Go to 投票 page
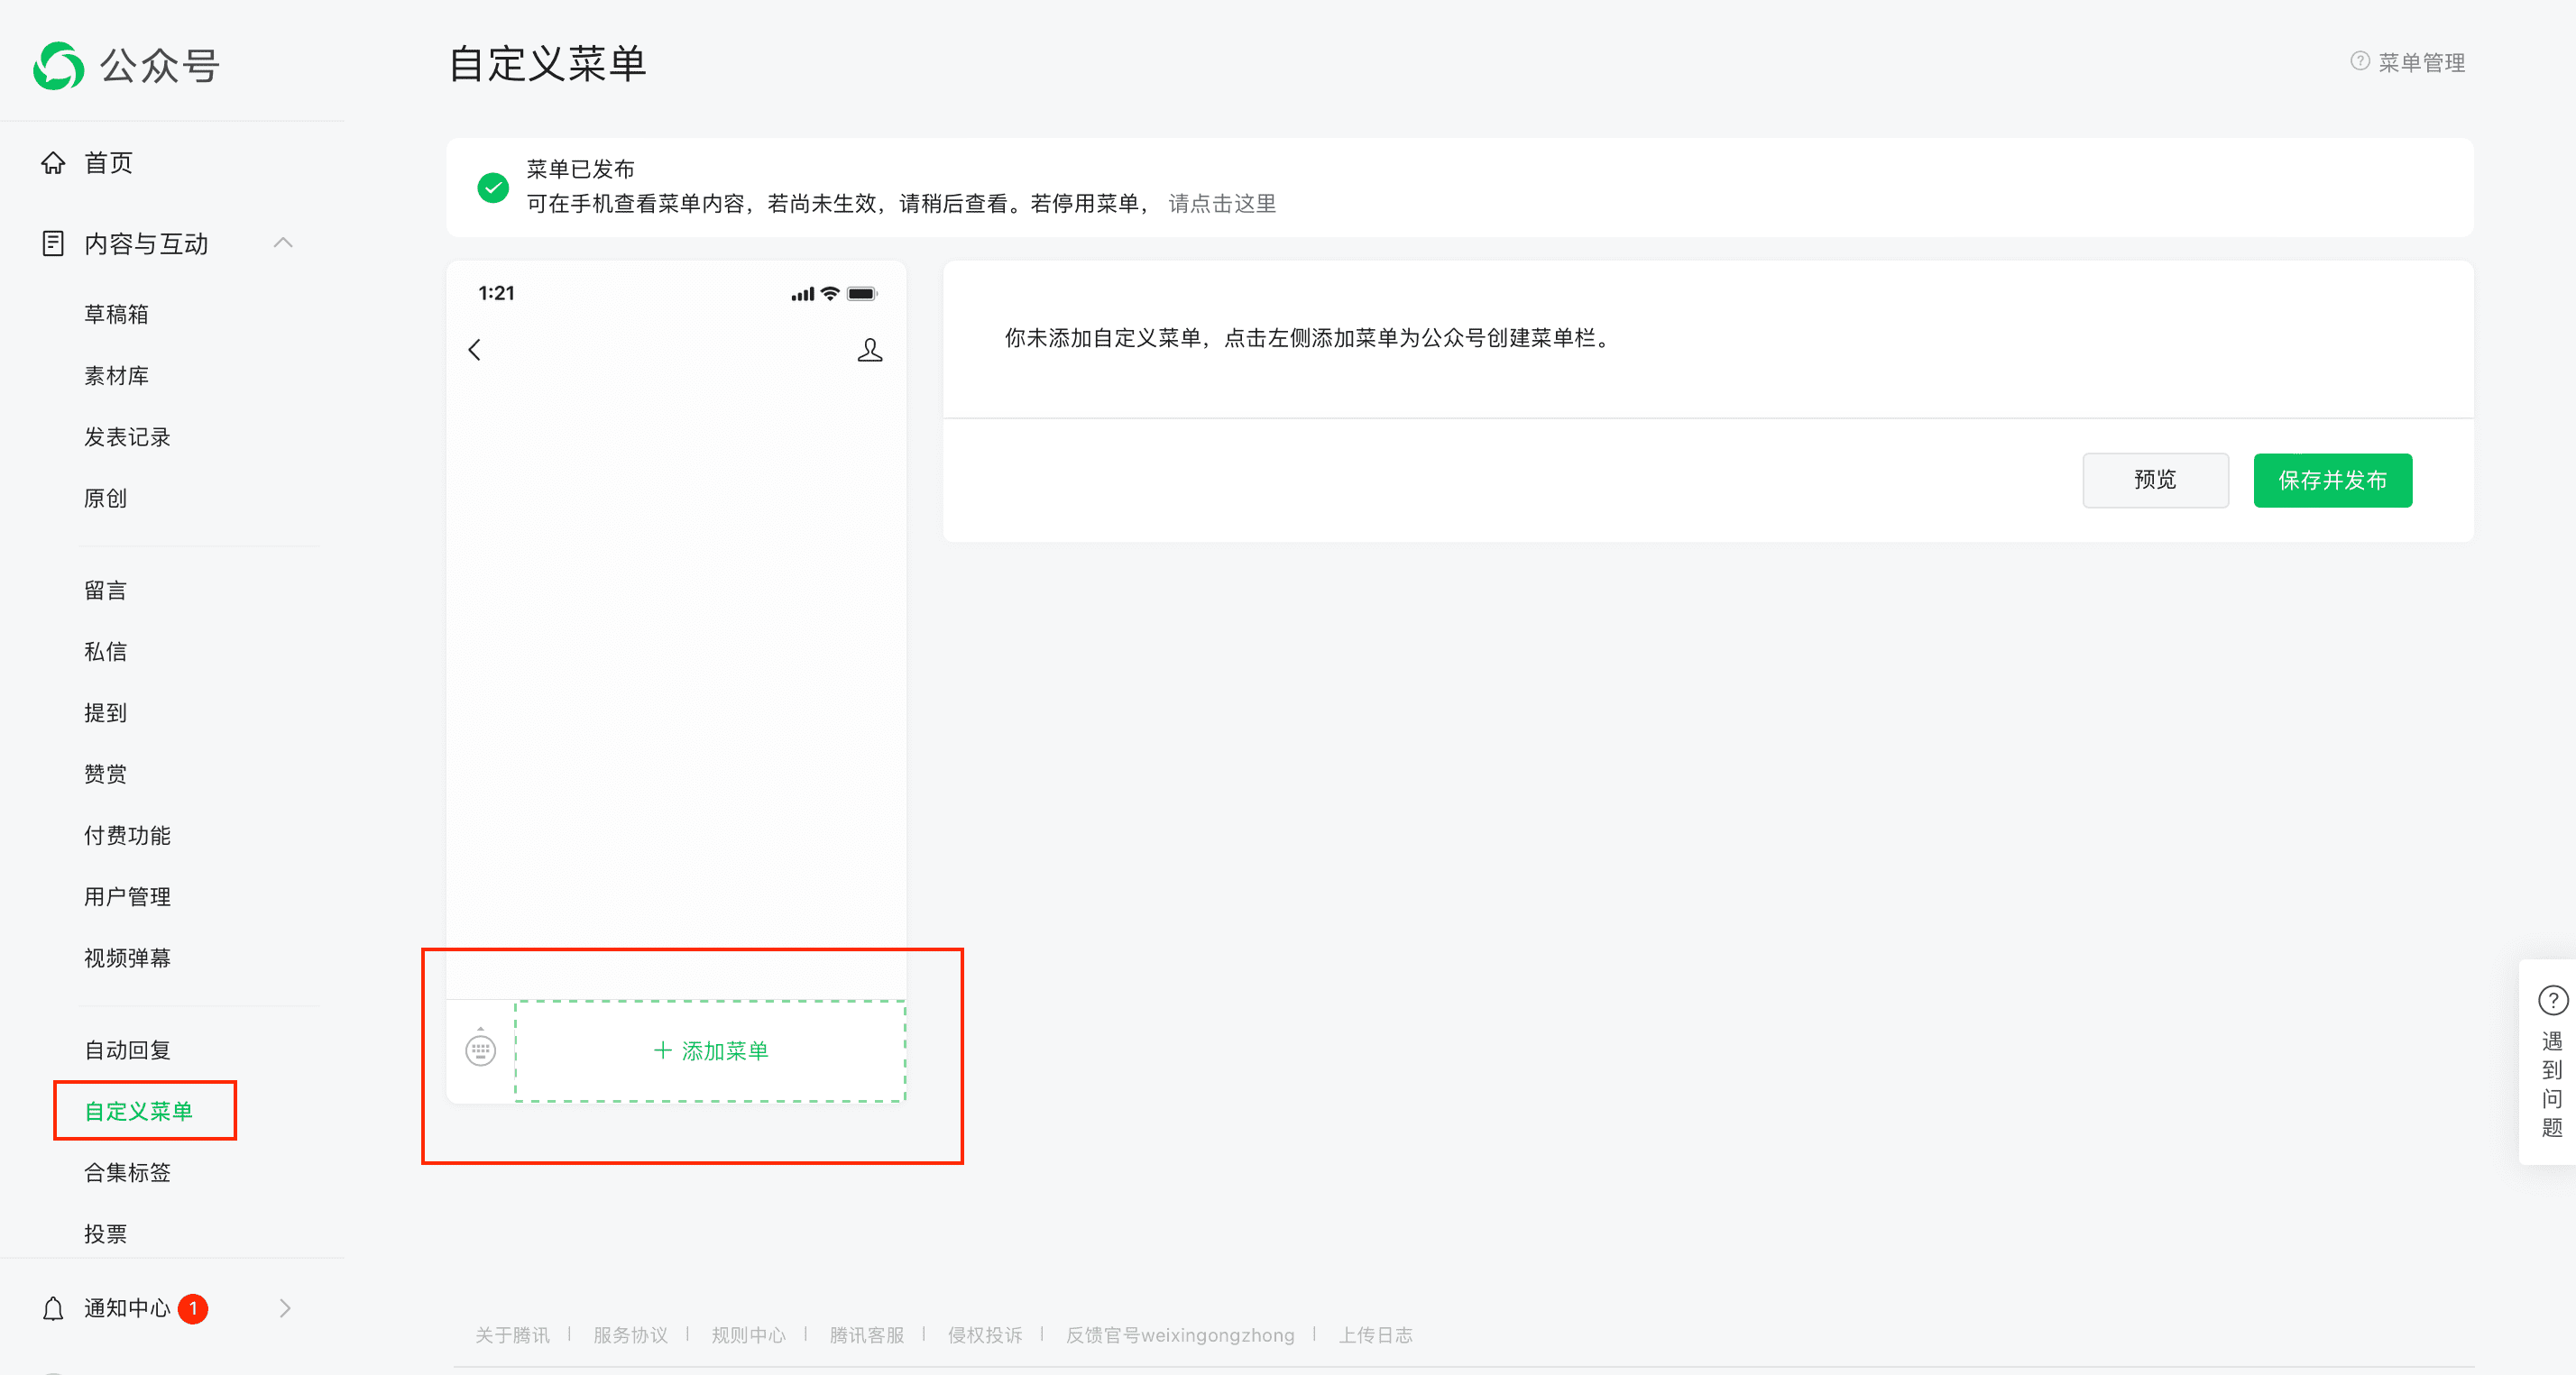 pyautogui.click(x=105, y=1234)
